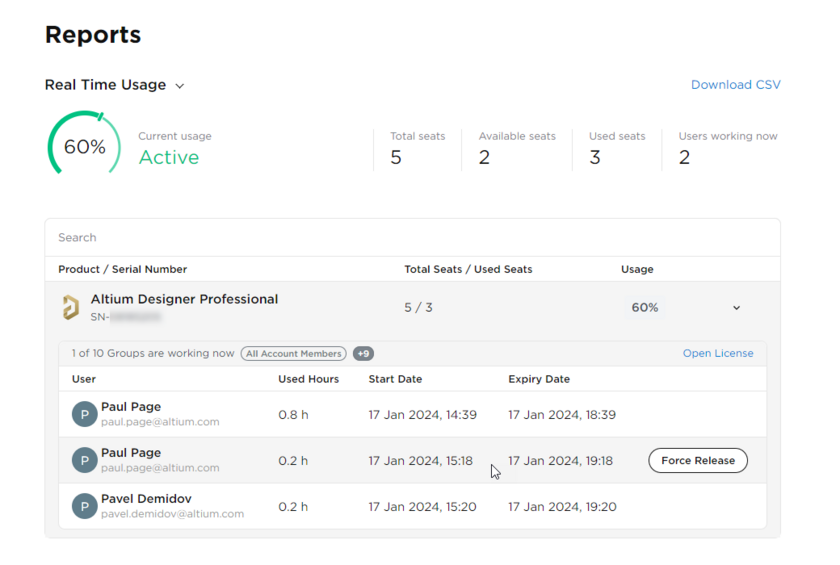Click Paul Page avatar in 14:39 row
Screen dimensions: 840x565
(x=85, y=415)
